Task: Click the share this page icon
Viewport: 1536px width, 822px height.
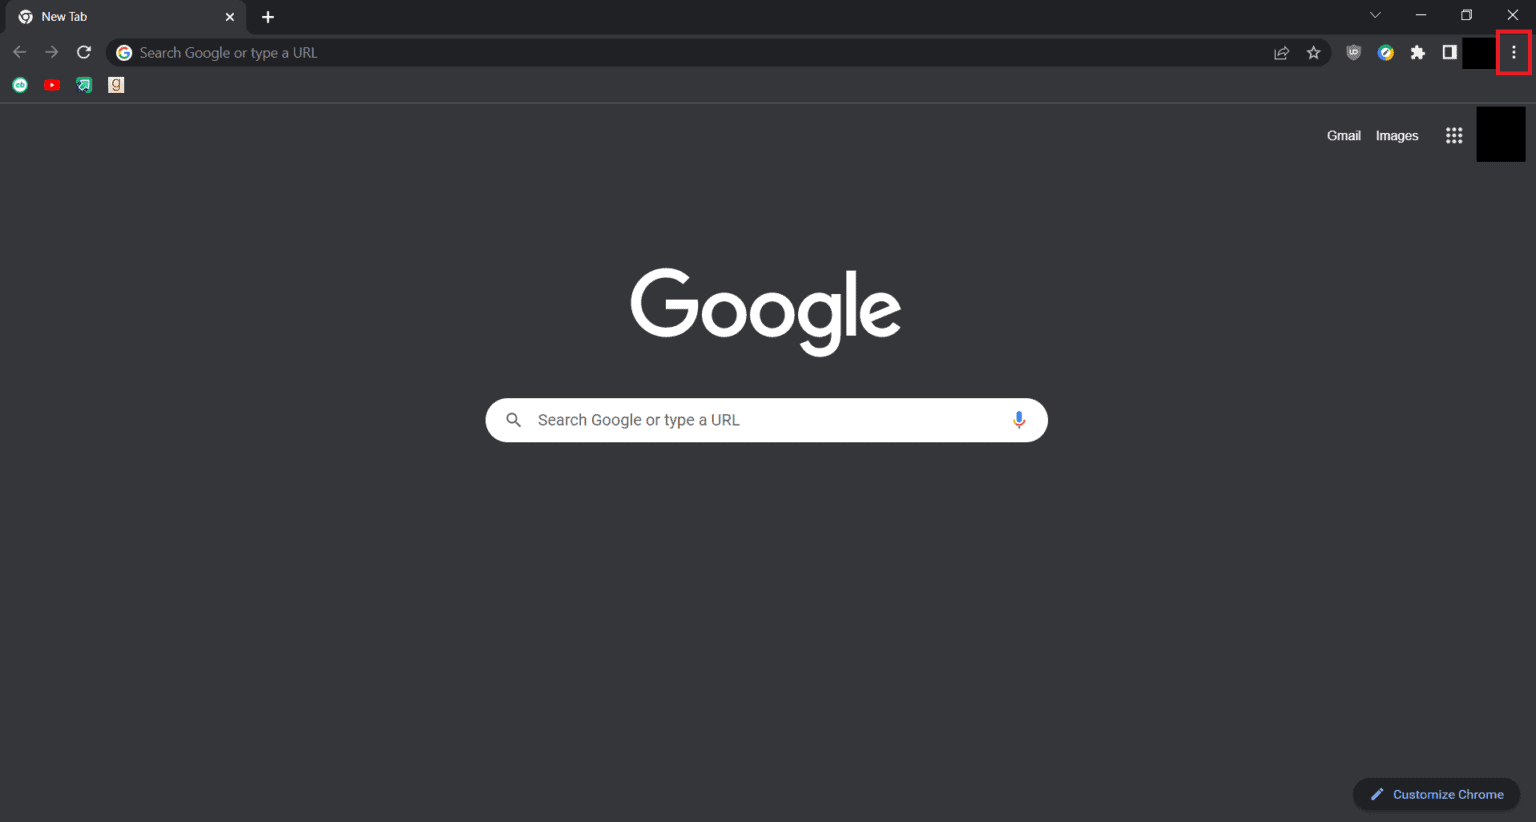Action: click(x=1281, y=53)
